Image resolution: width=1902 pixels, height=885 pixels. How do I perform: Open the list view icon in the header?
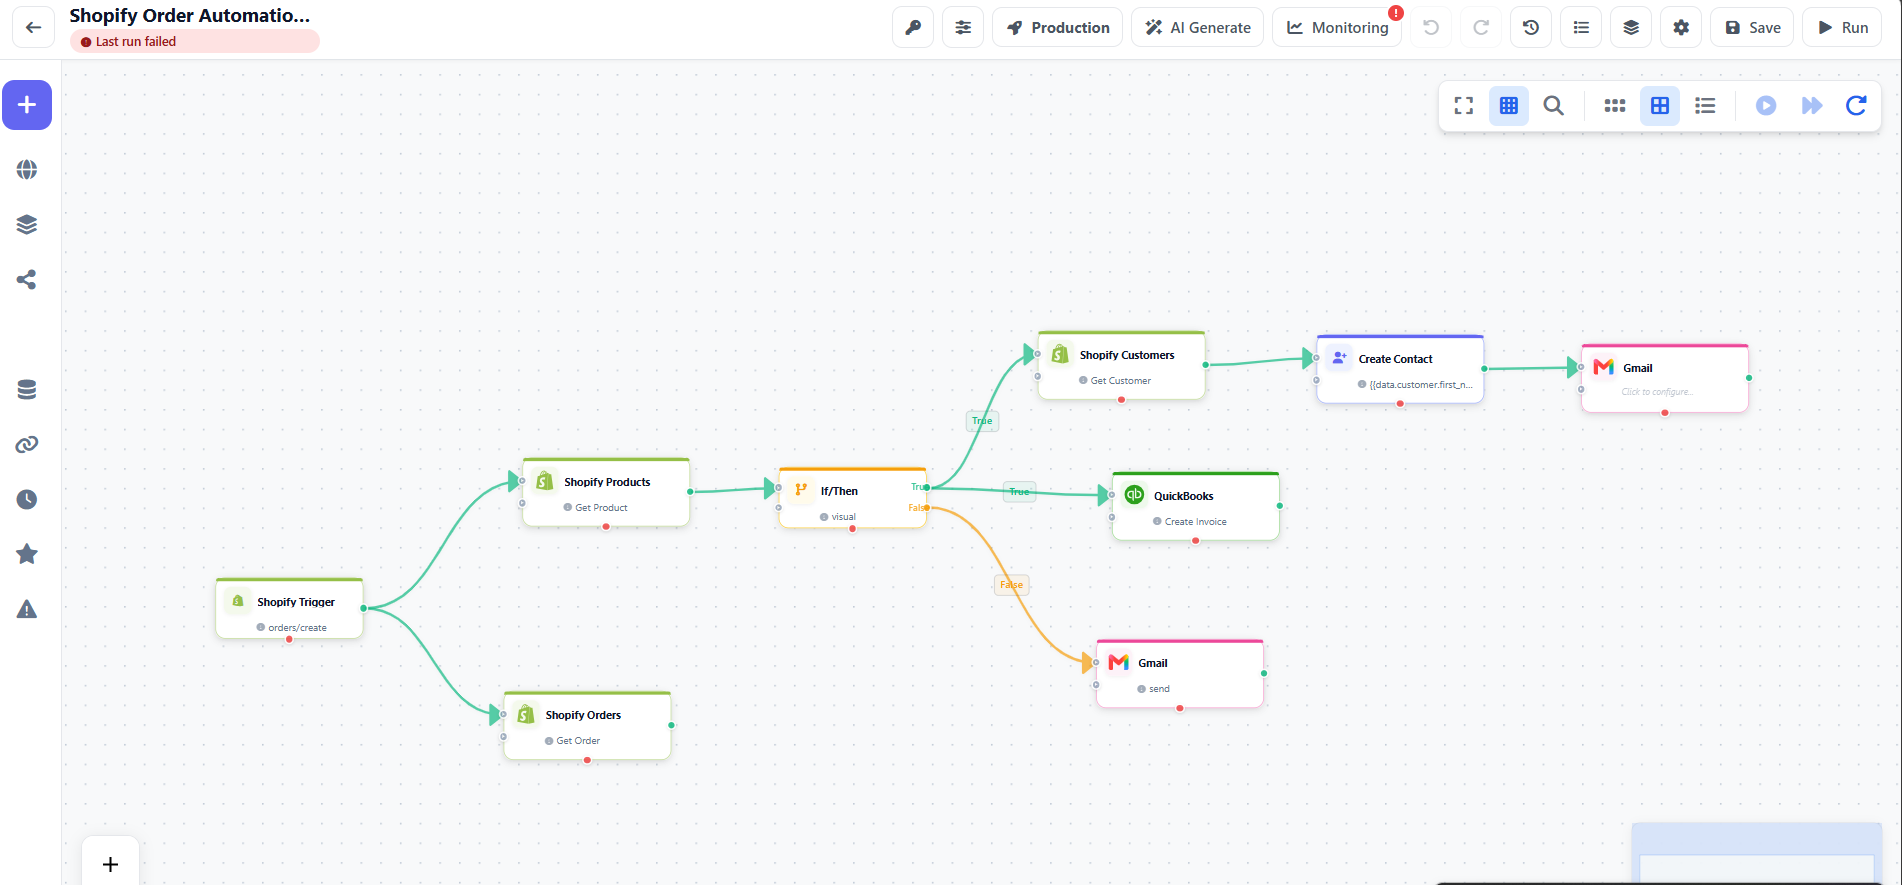(x=1581, y=27)
